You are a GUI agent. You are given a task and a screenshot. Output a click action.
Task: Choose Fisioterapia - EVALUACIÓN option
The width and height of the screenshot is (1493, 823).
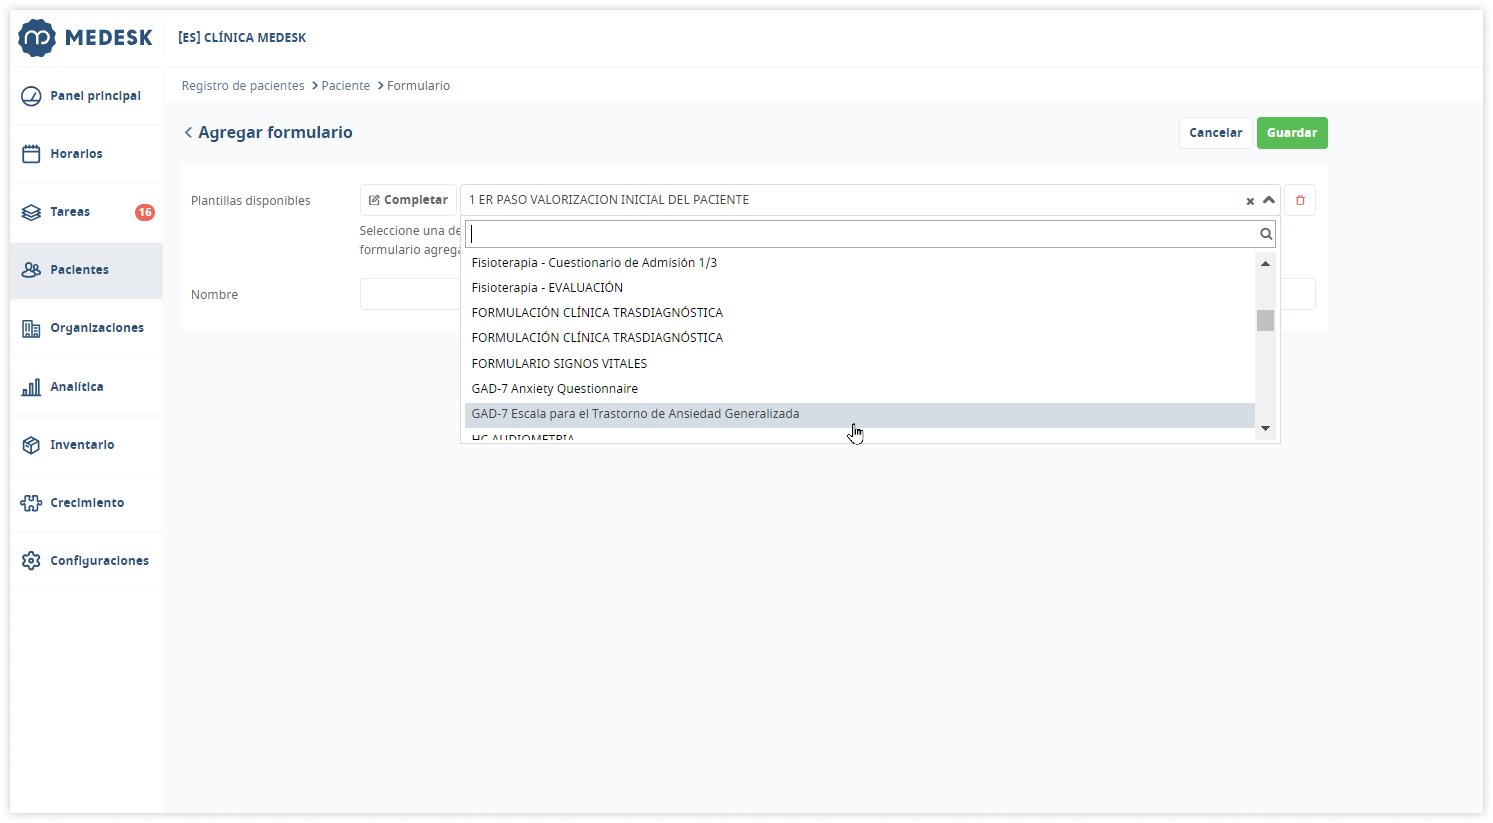(x=859, y=288)
